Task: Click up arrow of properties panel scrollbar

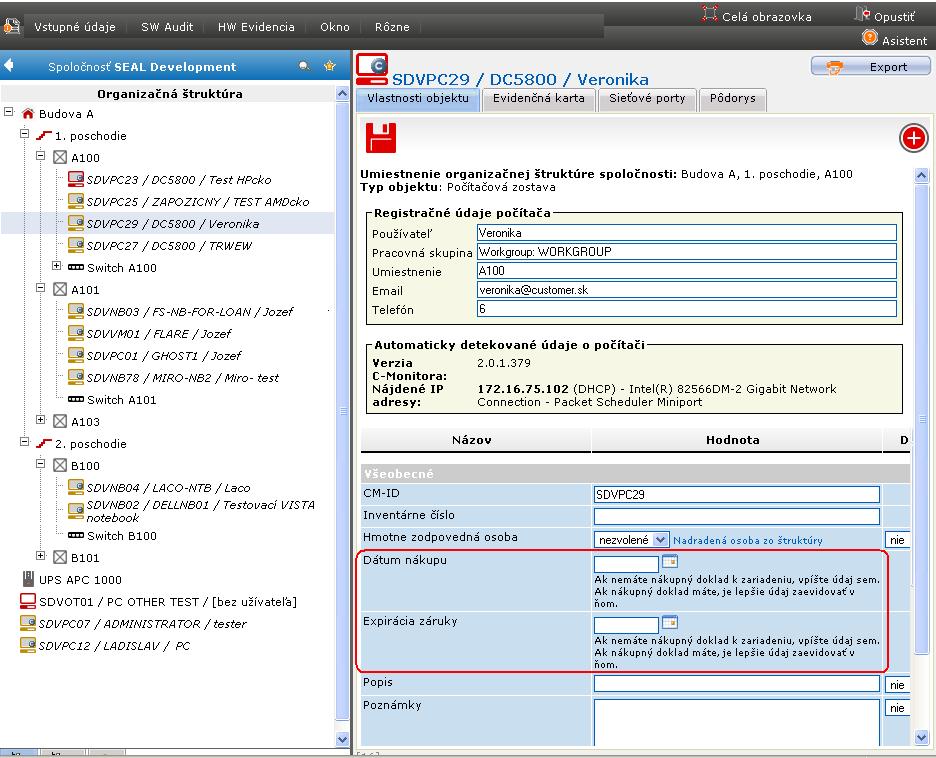Action: click(921, 175)
